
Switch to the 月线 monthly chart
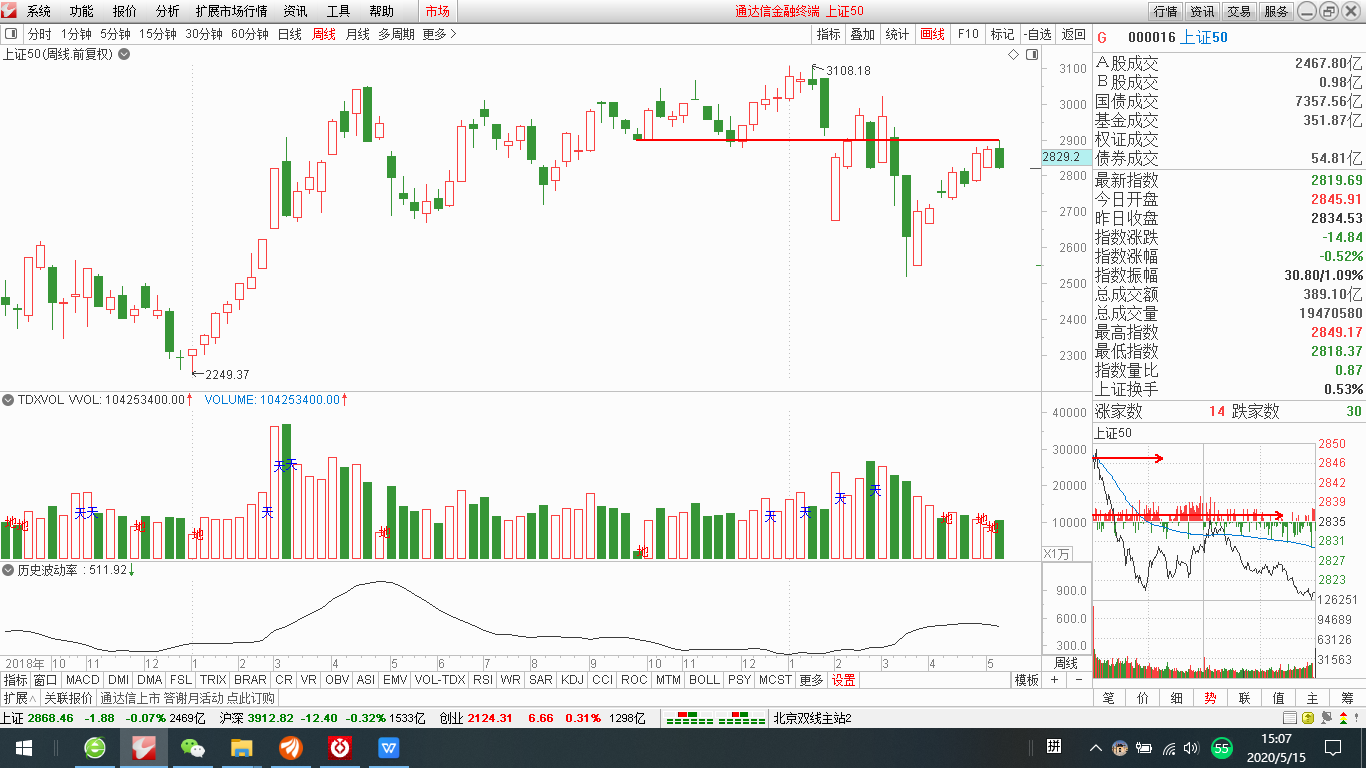click(x=357, y=34)
